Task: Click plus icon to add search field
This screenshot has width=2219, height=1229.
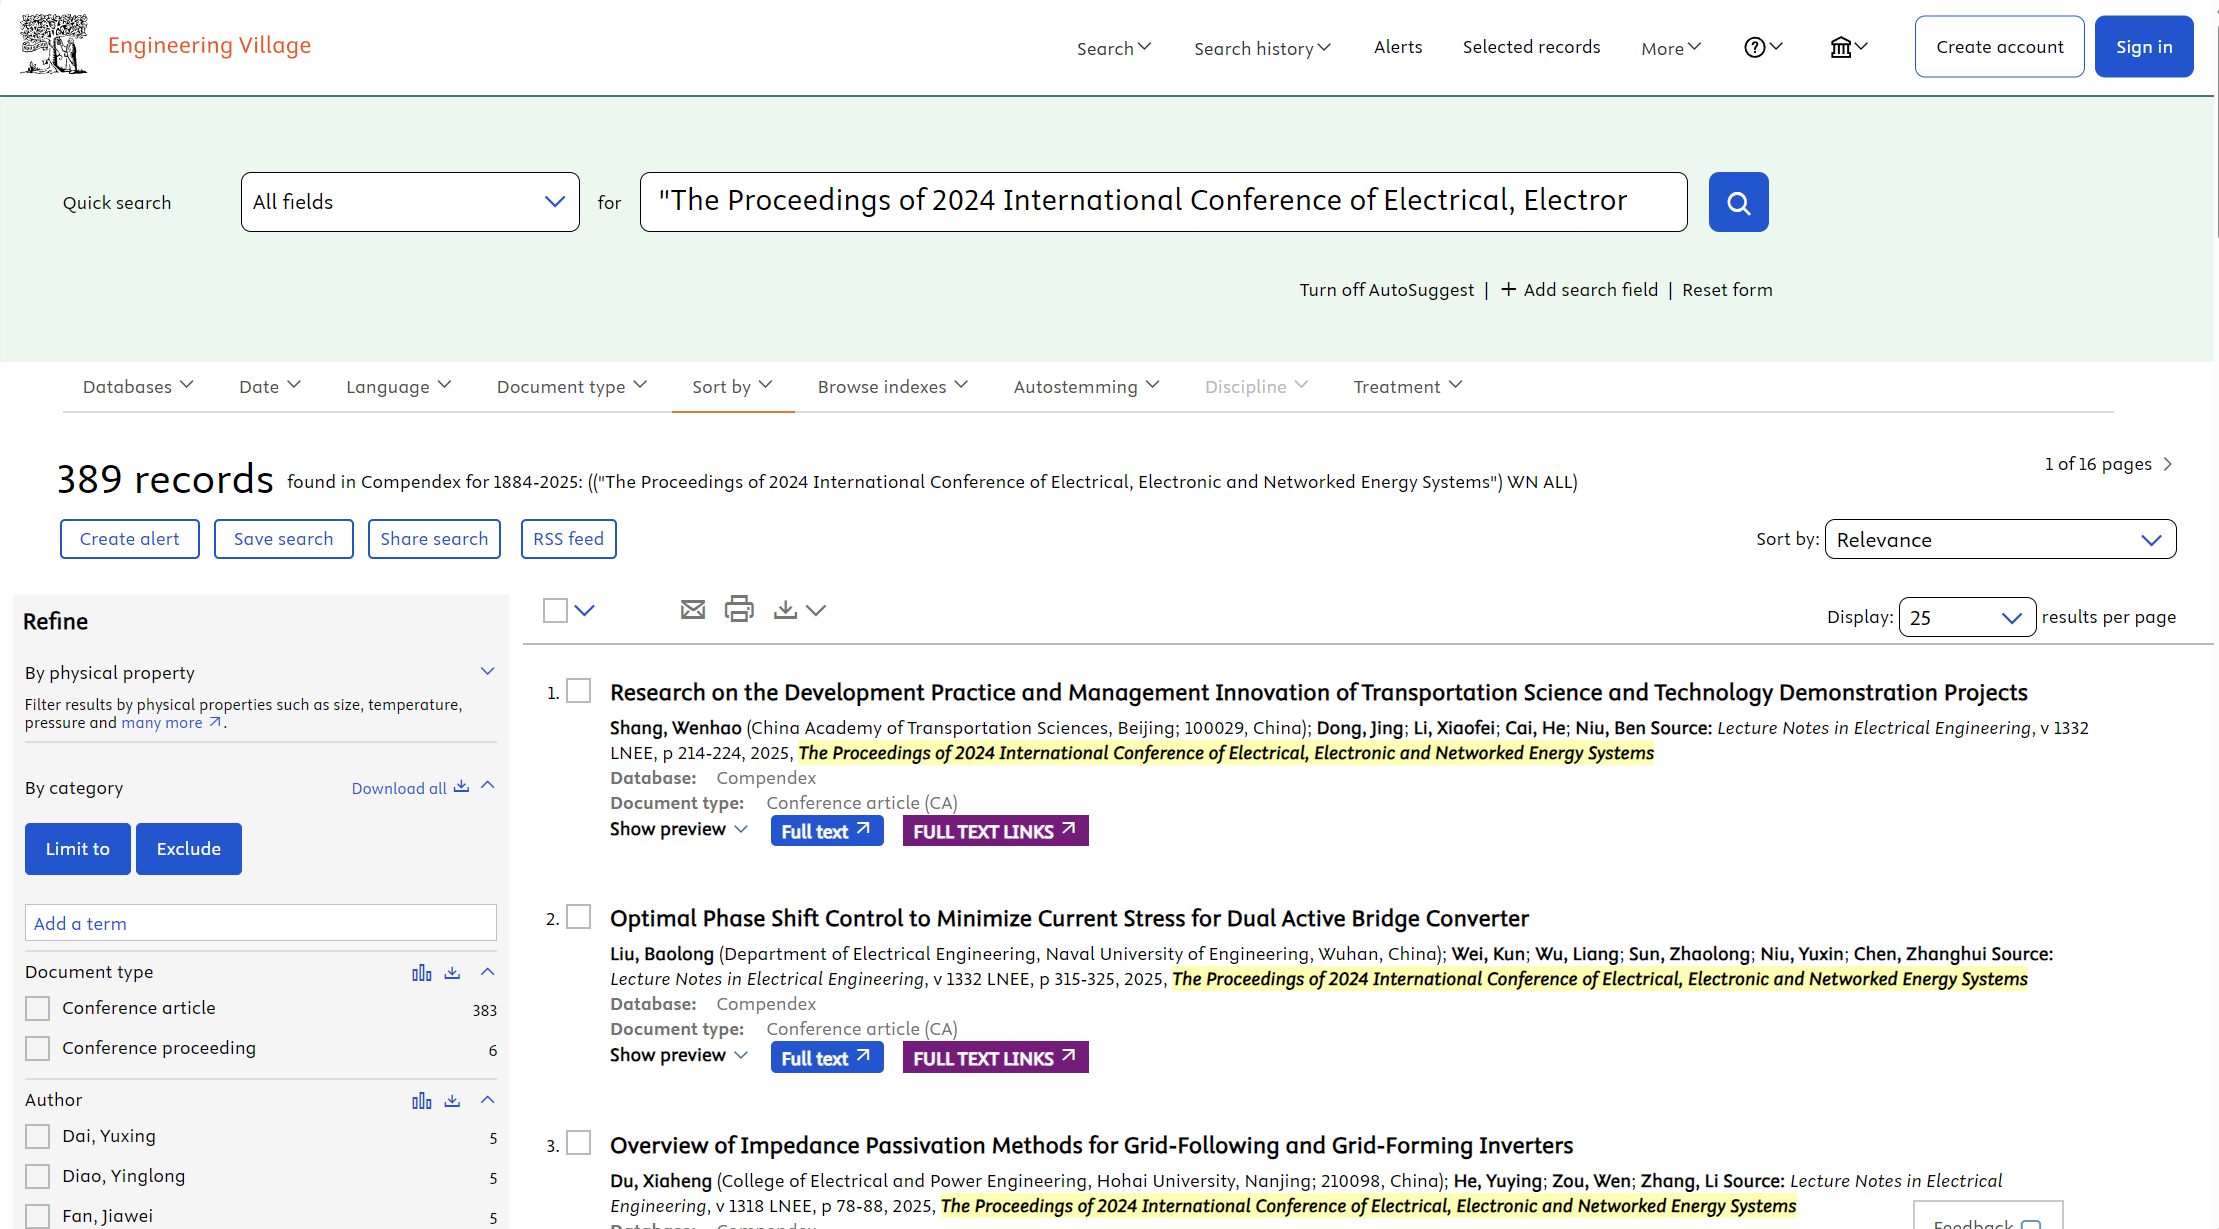Action: click(x=1508, y=289)
